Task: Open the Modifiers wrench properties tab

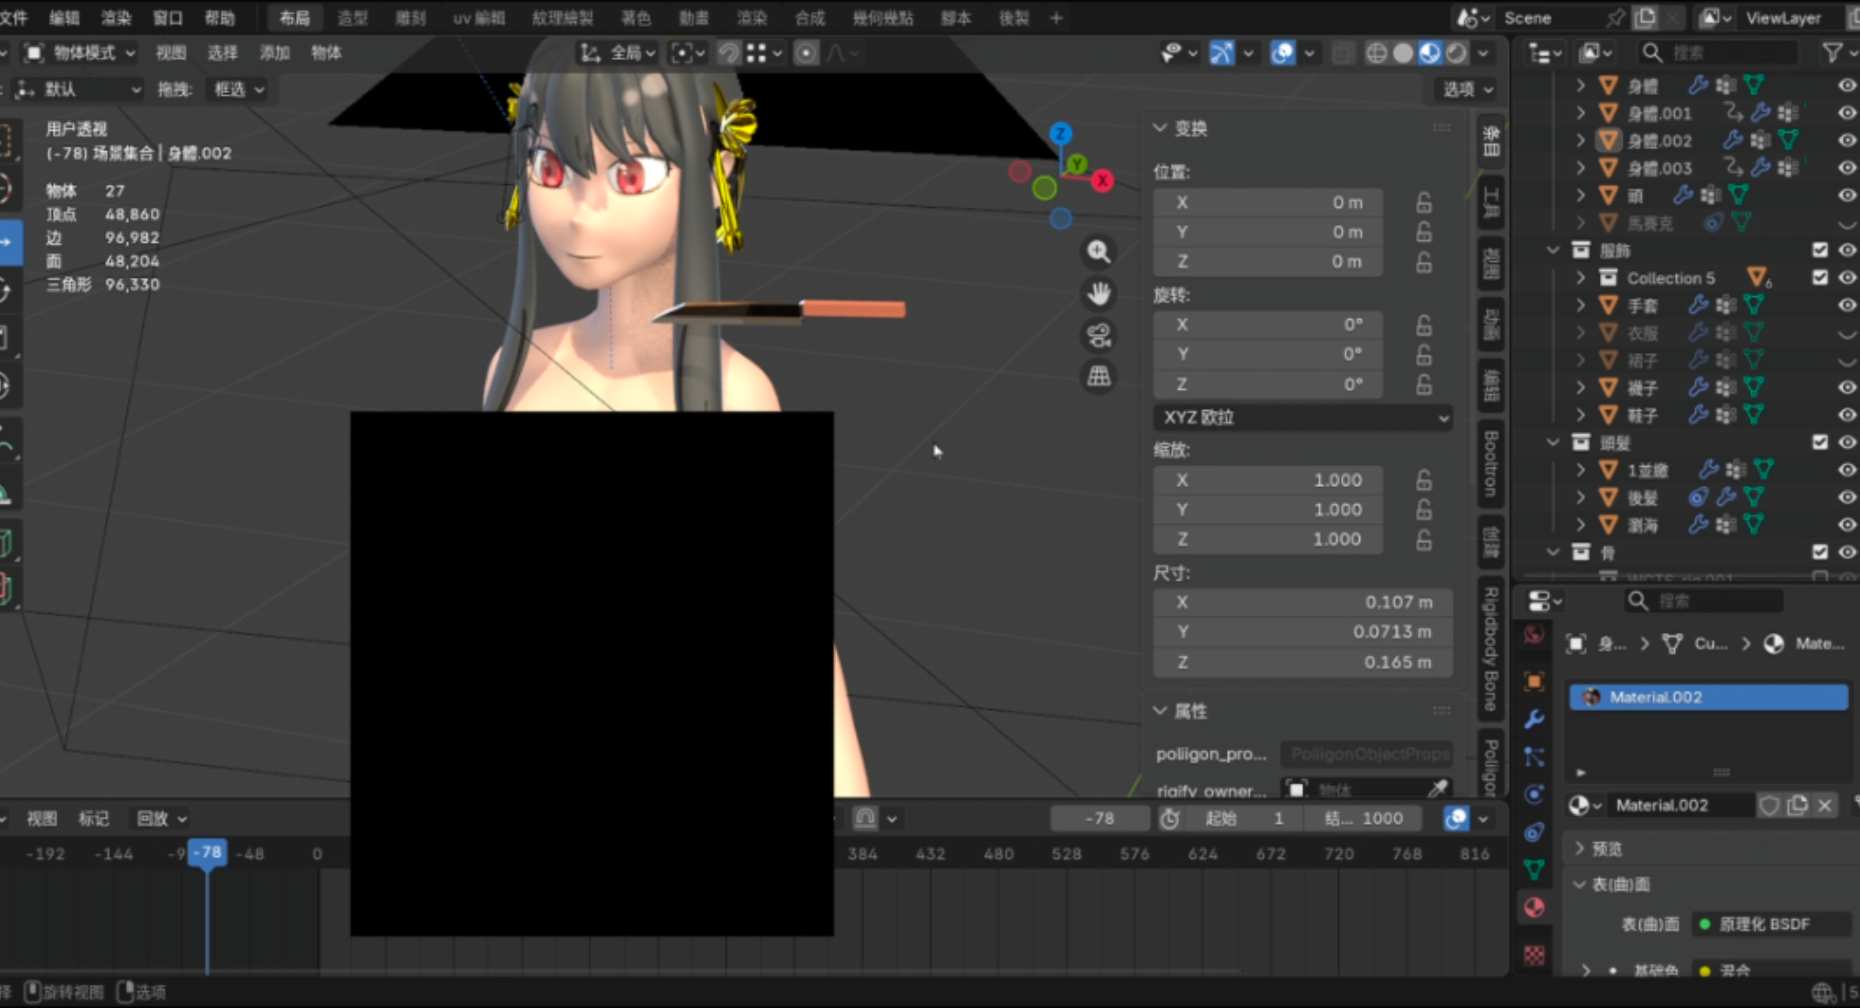Action: click(1534, 719)
